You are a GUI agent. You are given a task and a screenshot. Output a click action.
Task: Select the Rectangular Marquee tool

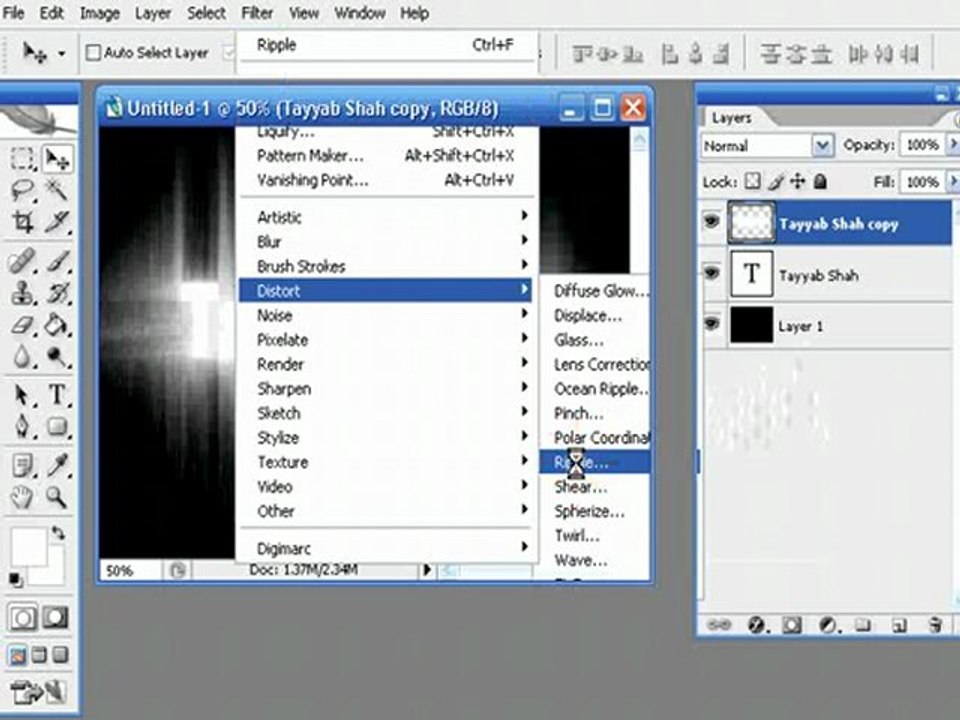click(23, 159)
